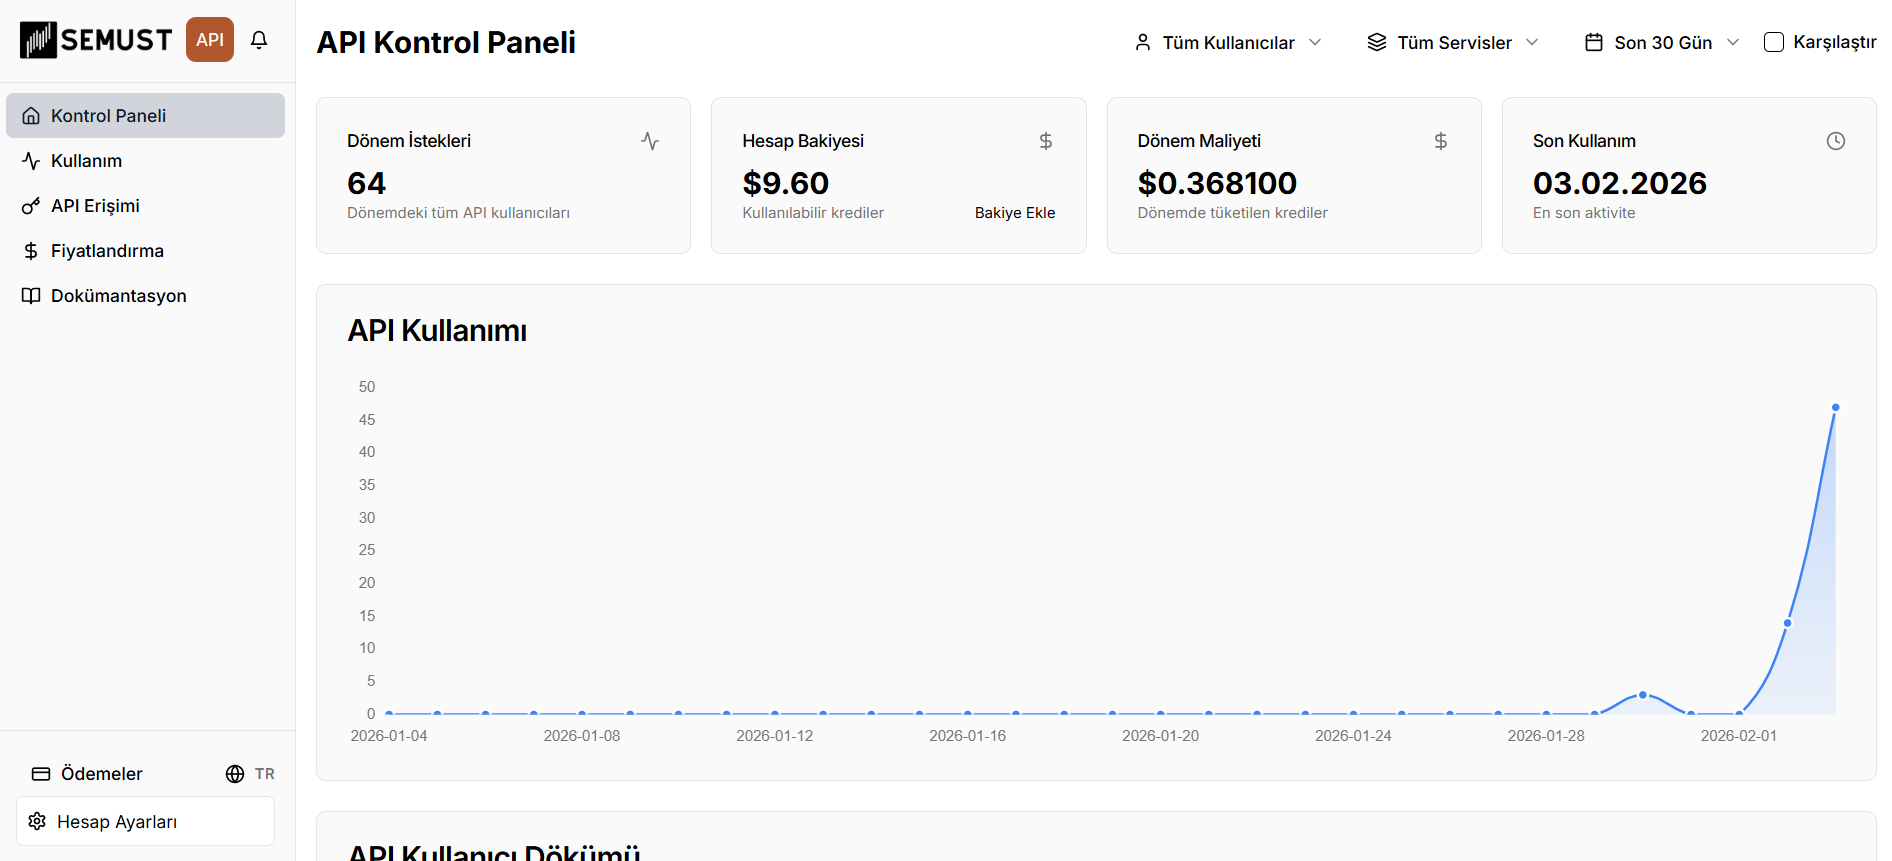Click the 03.02.2026 last usage date
The height and width of the screenshot is (861, 1892).
point(1620,183)
